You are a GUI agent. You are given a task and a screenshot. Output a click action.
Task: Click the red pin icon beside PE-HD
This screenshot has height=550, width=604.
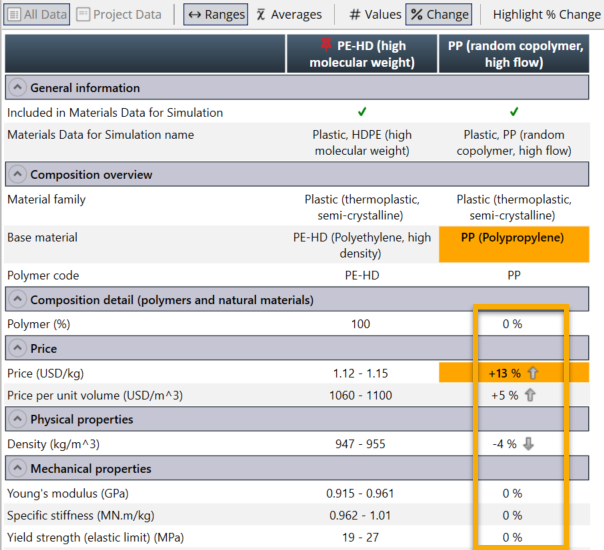(x=328, y=46)
